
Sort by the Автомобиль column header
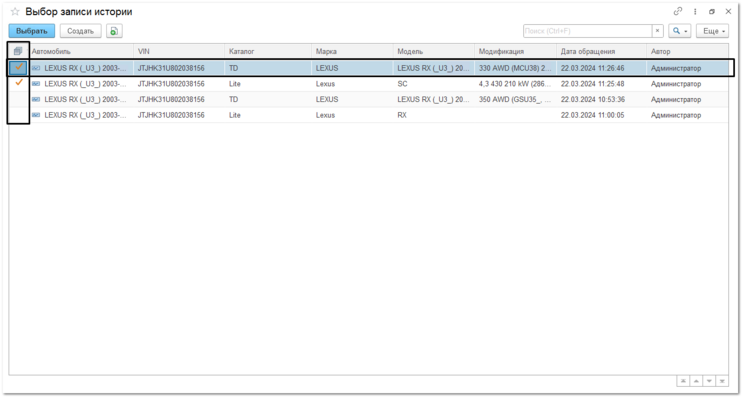pos(82,51)
